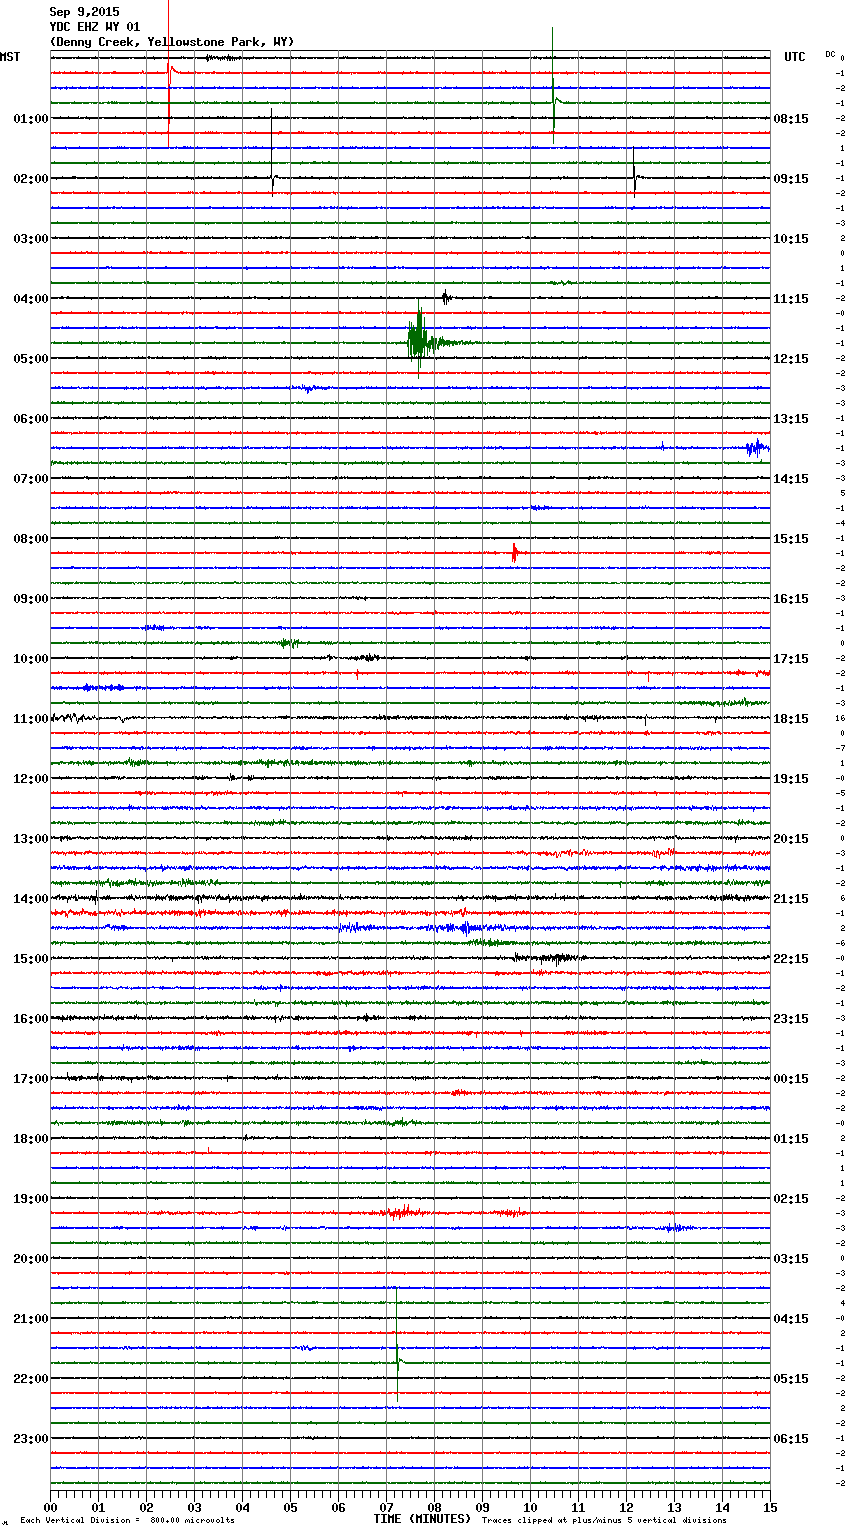The image size is (850, 1534).
Task: Click the 09:15 UTC time label
Action: pos(791,179)
